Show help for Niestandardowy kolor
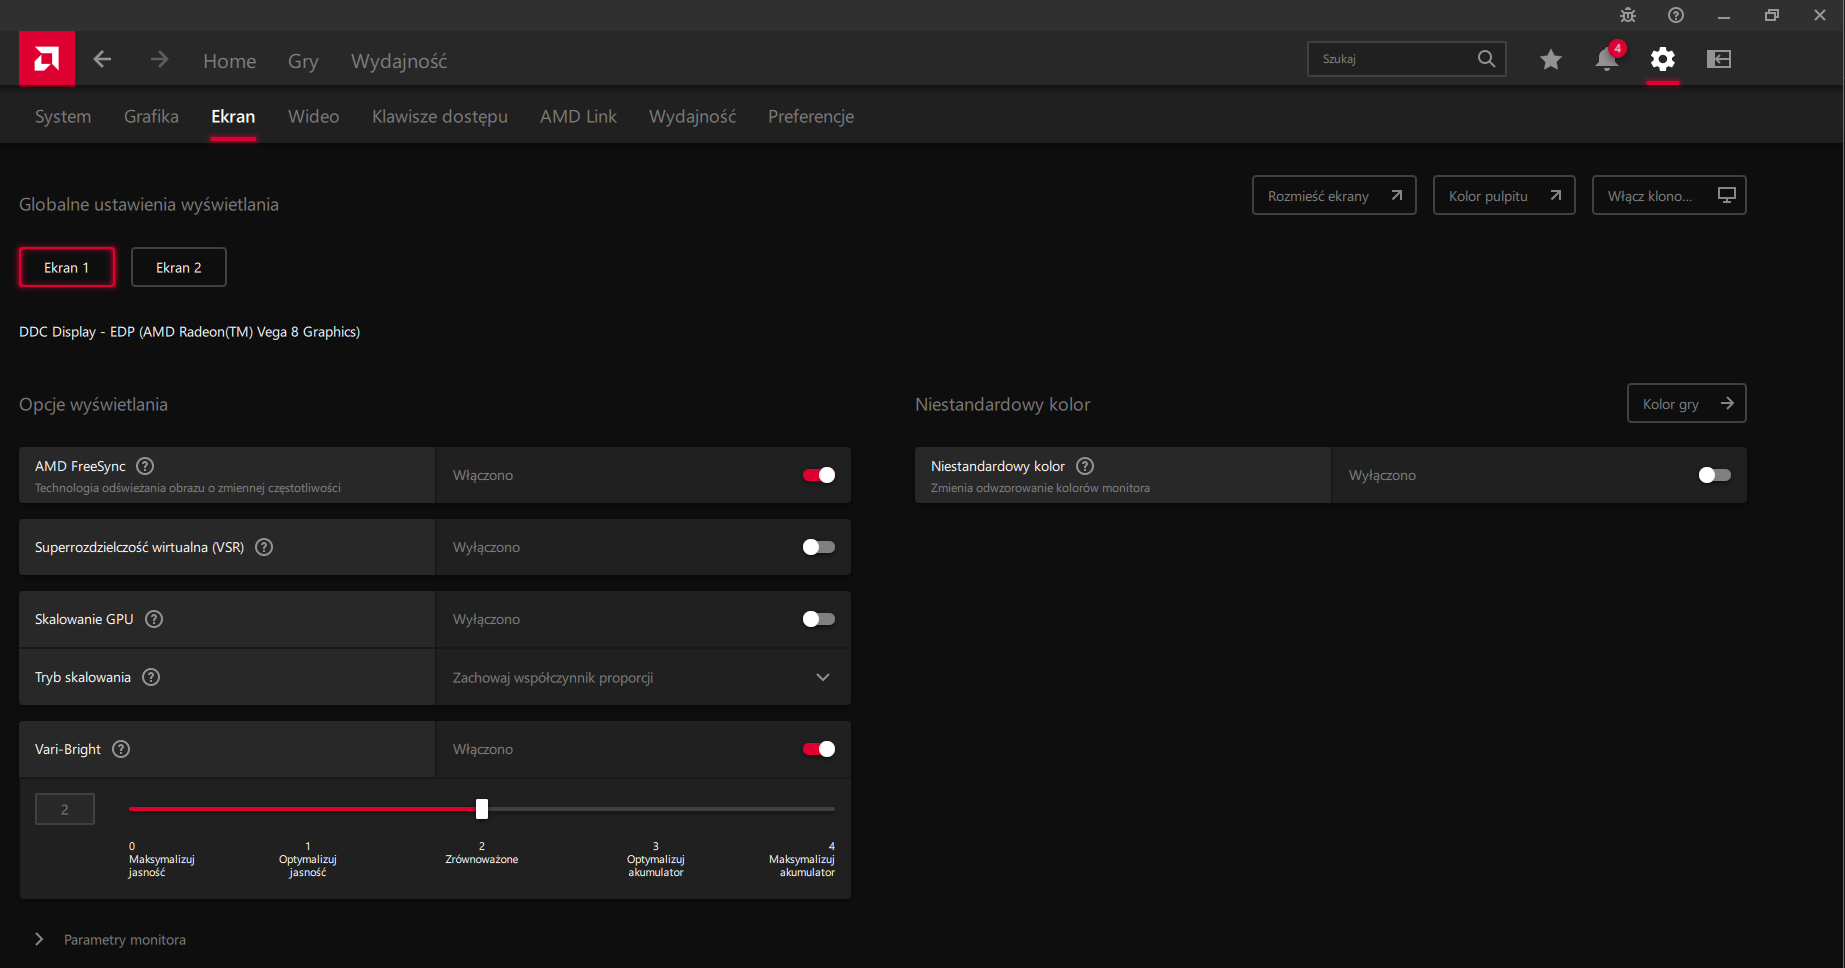 pos(1085,466)
